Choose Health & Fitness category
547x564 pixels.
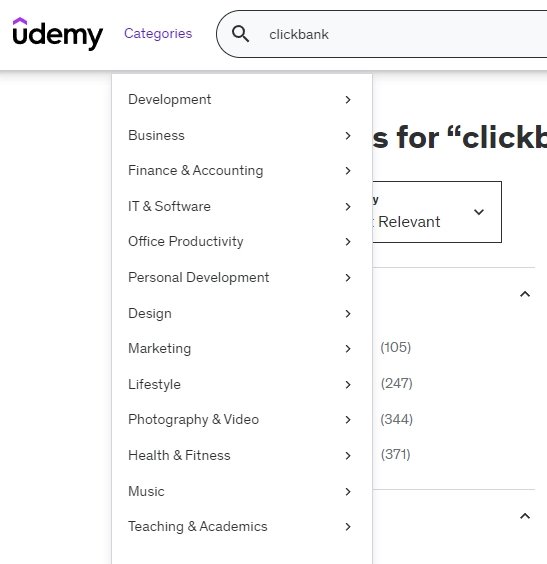pos(240,456)
